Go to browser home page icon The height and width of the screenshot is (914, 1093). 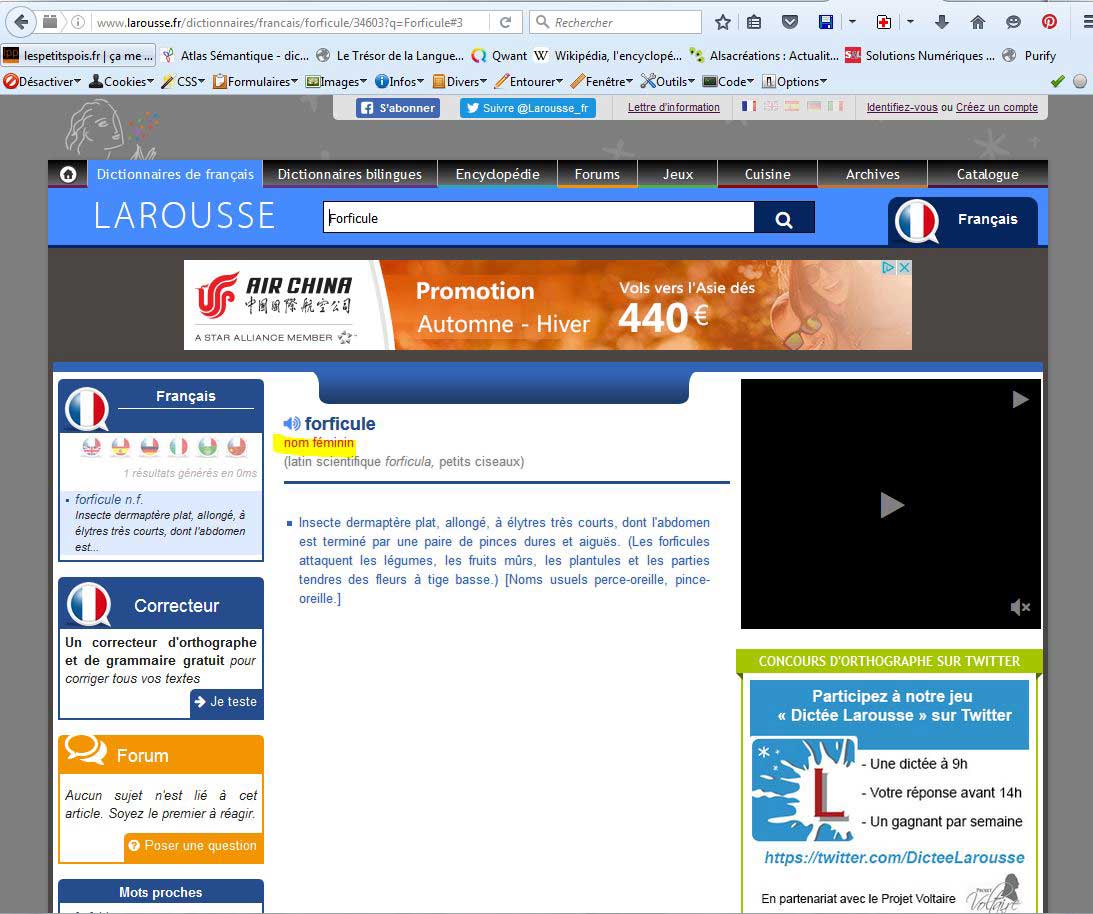click(x=978, y=22)
